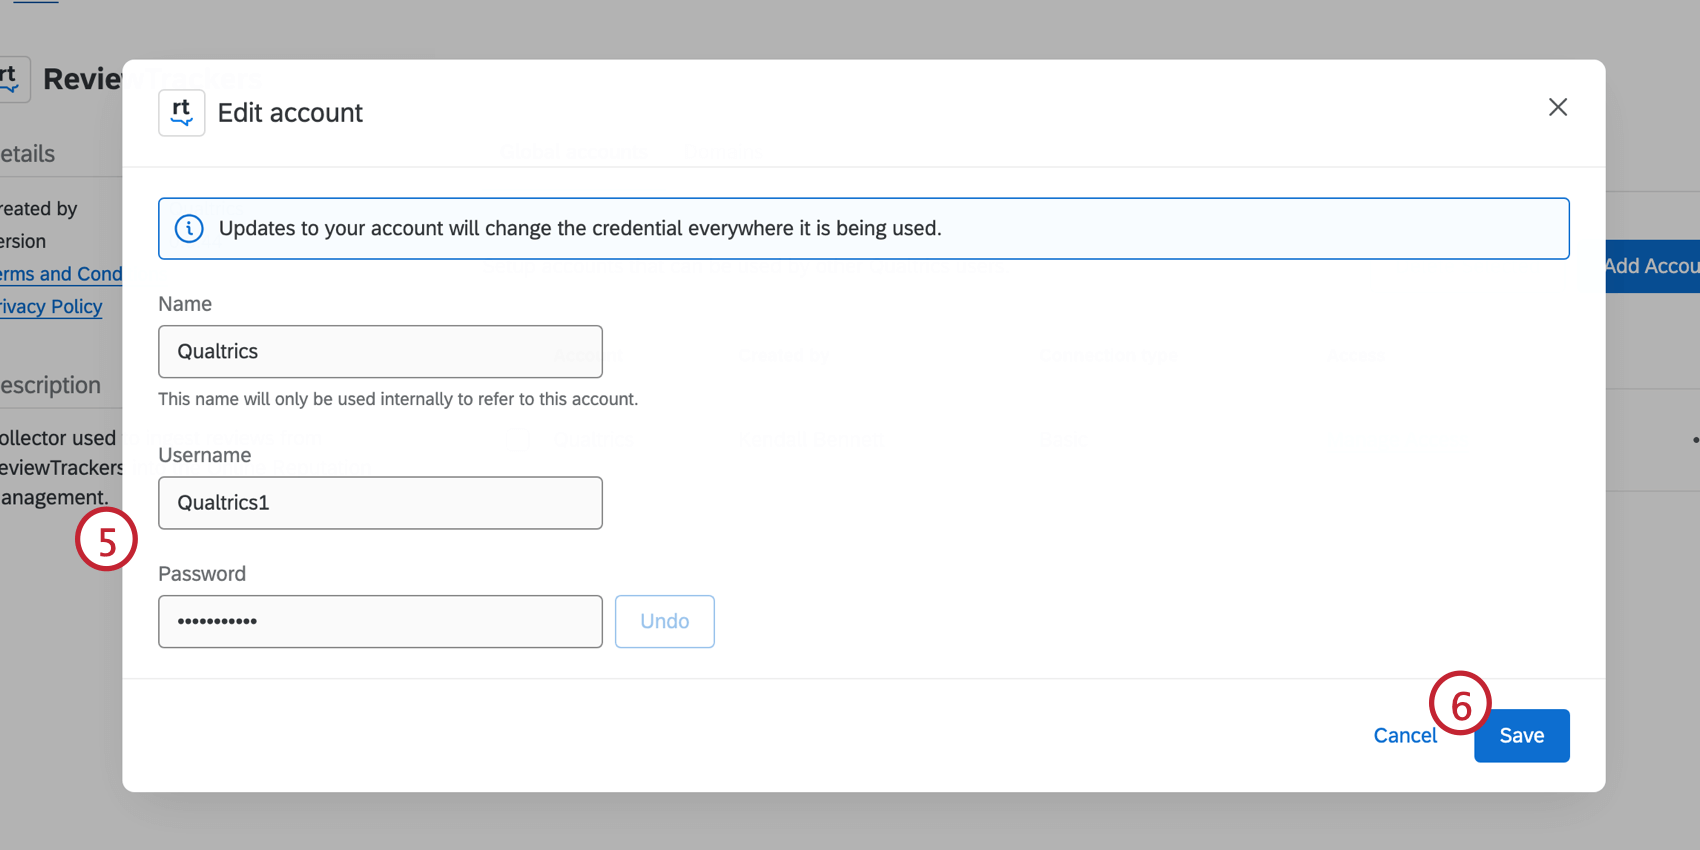Click the Edit account dialog title
The image size is (1700, 850).
coord(290,113)
